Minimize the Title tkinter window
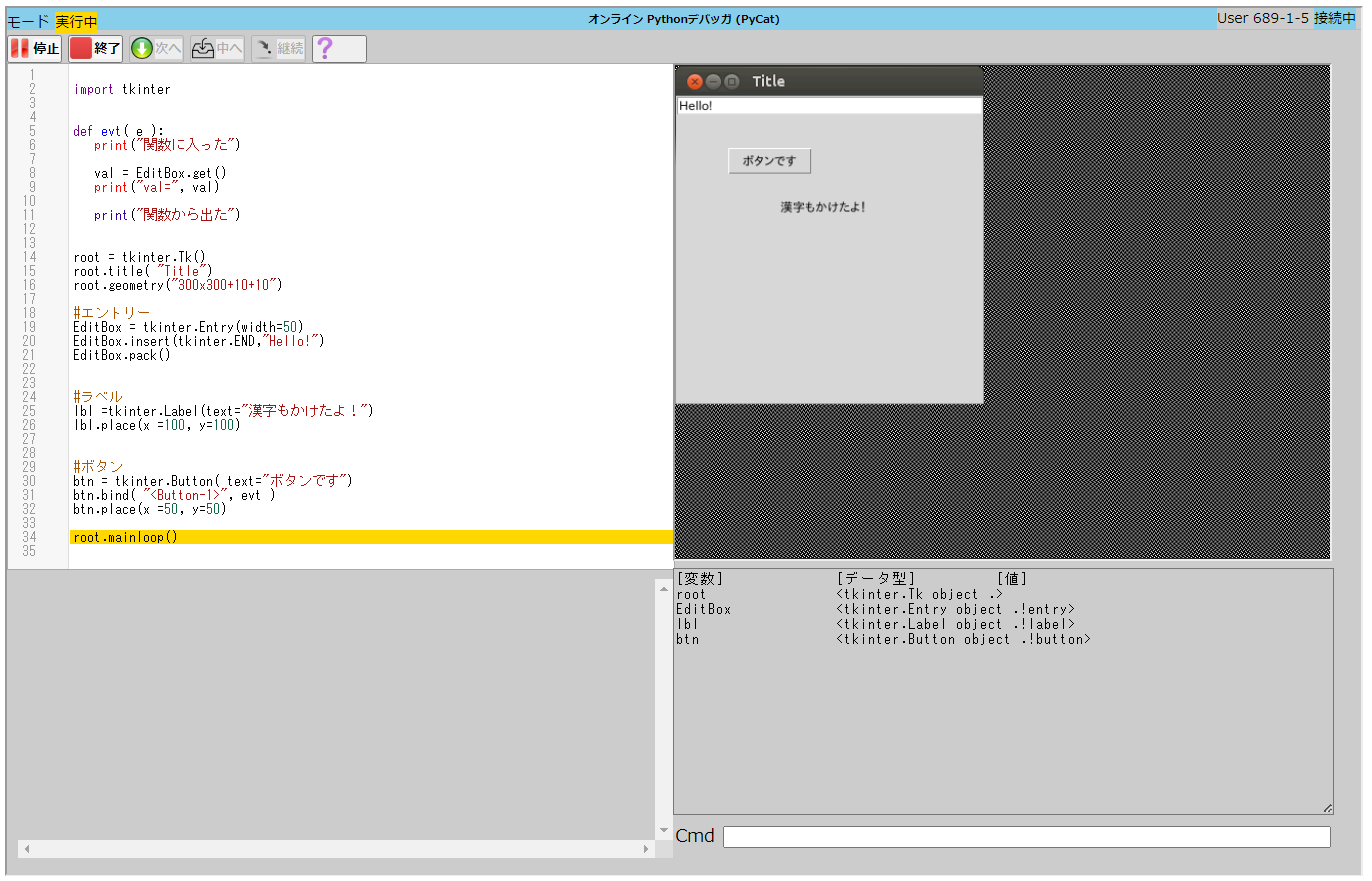This screenshot has width=1372, height=881. click(713, 82)
